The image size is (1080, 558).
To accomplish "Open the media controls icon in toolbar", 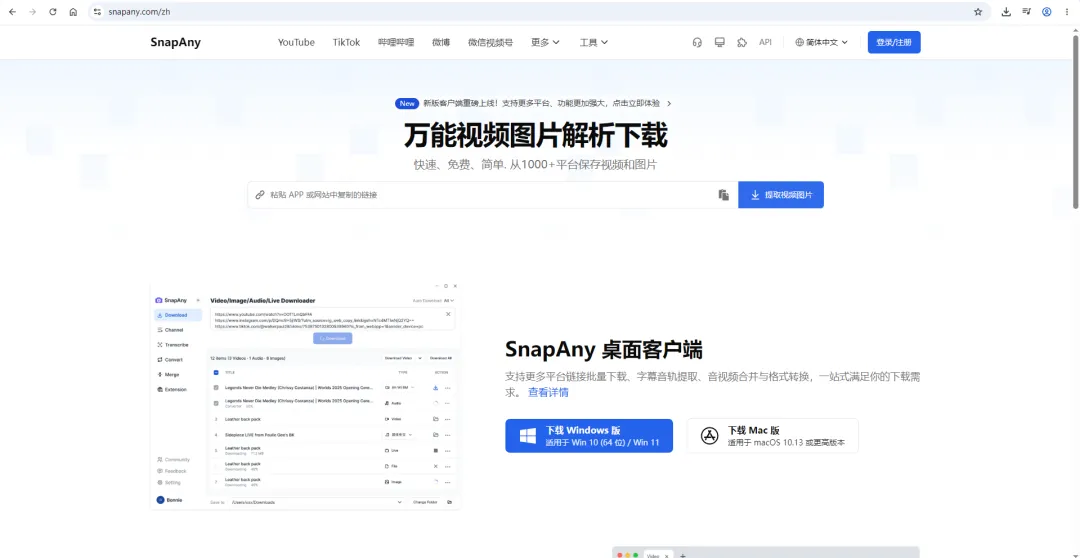I will pos(1026,12).
